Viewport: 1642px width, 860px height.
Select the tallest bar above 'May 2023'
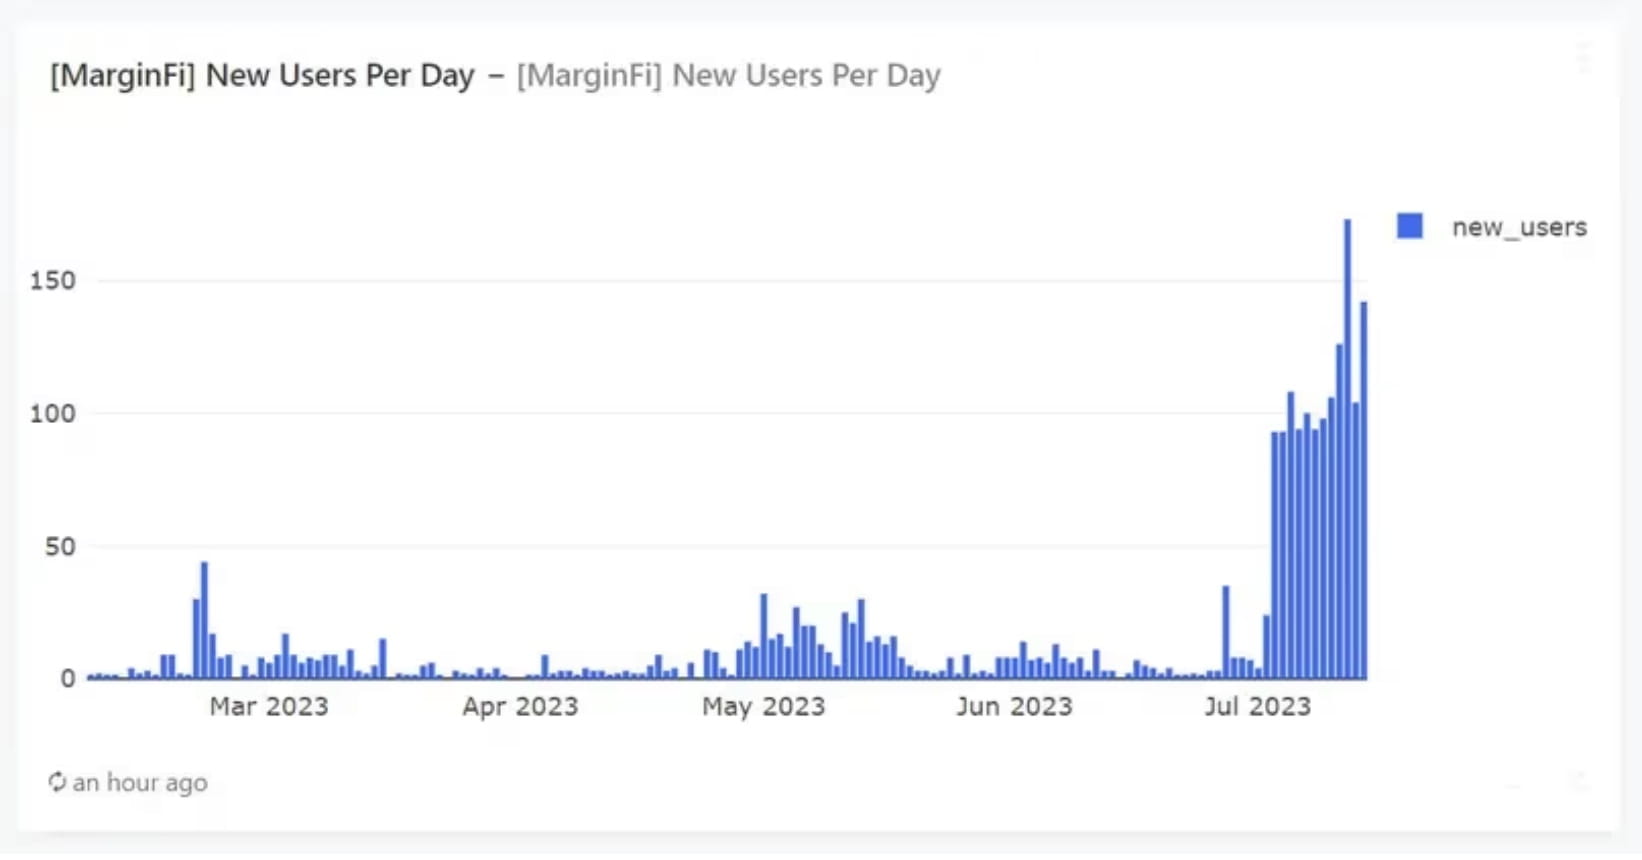coord(764,636)
